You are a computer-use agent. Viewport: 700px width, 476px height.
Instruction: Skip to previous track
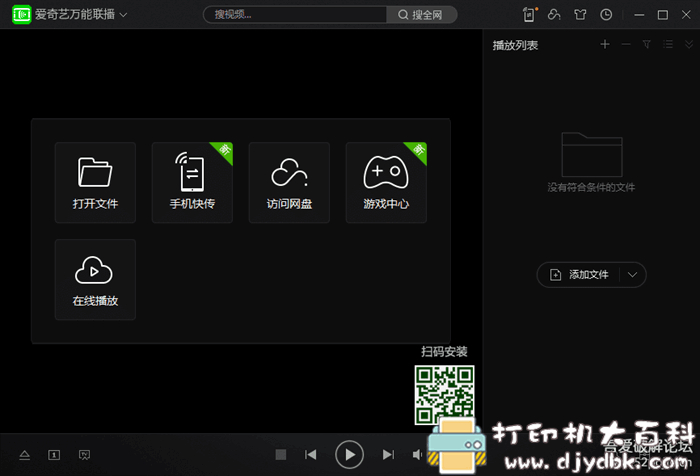coord(311,455)
